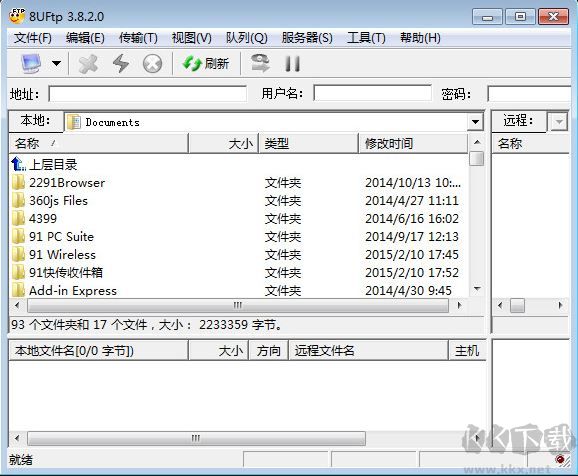This screenshot has width=578, height=476.
Task: Open the 队列(Q) menu
Action: coord(247,38)
